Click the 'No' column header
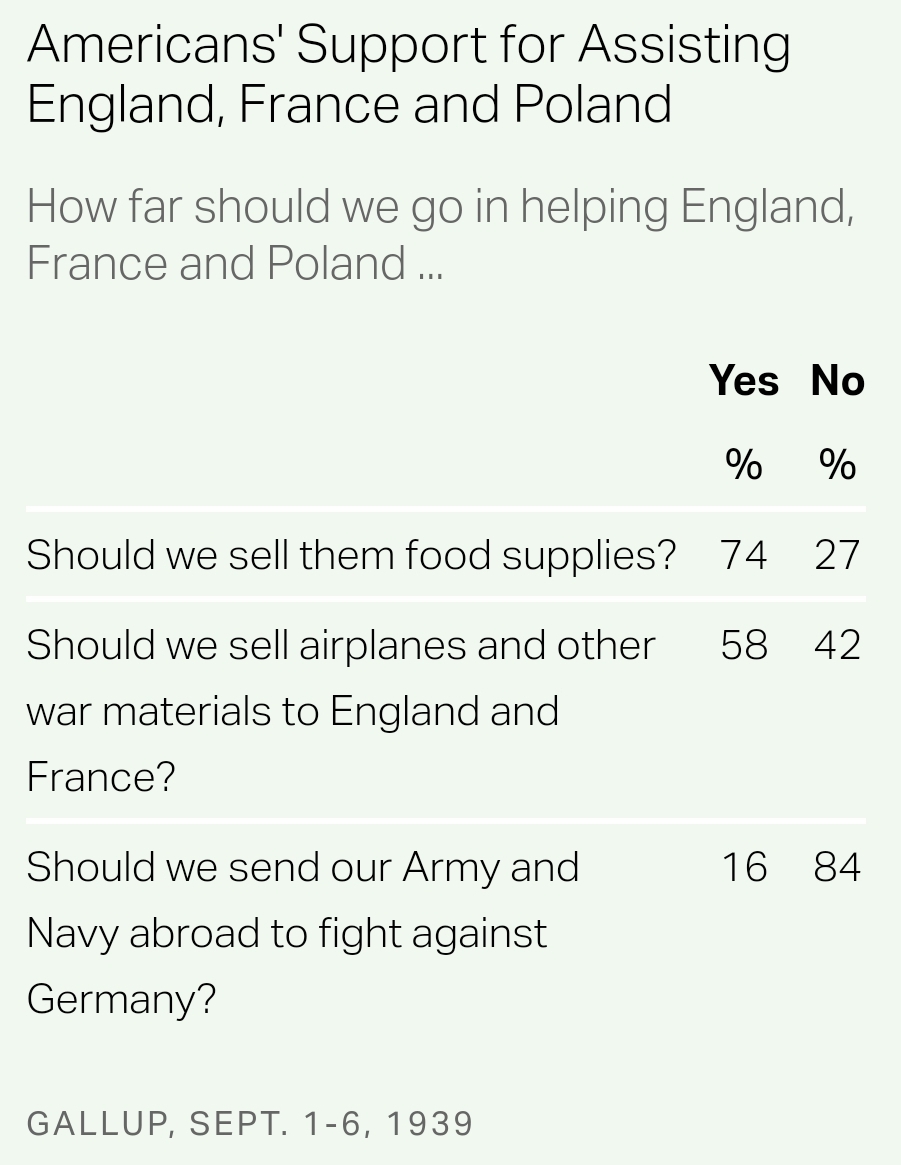 [837, 381]
